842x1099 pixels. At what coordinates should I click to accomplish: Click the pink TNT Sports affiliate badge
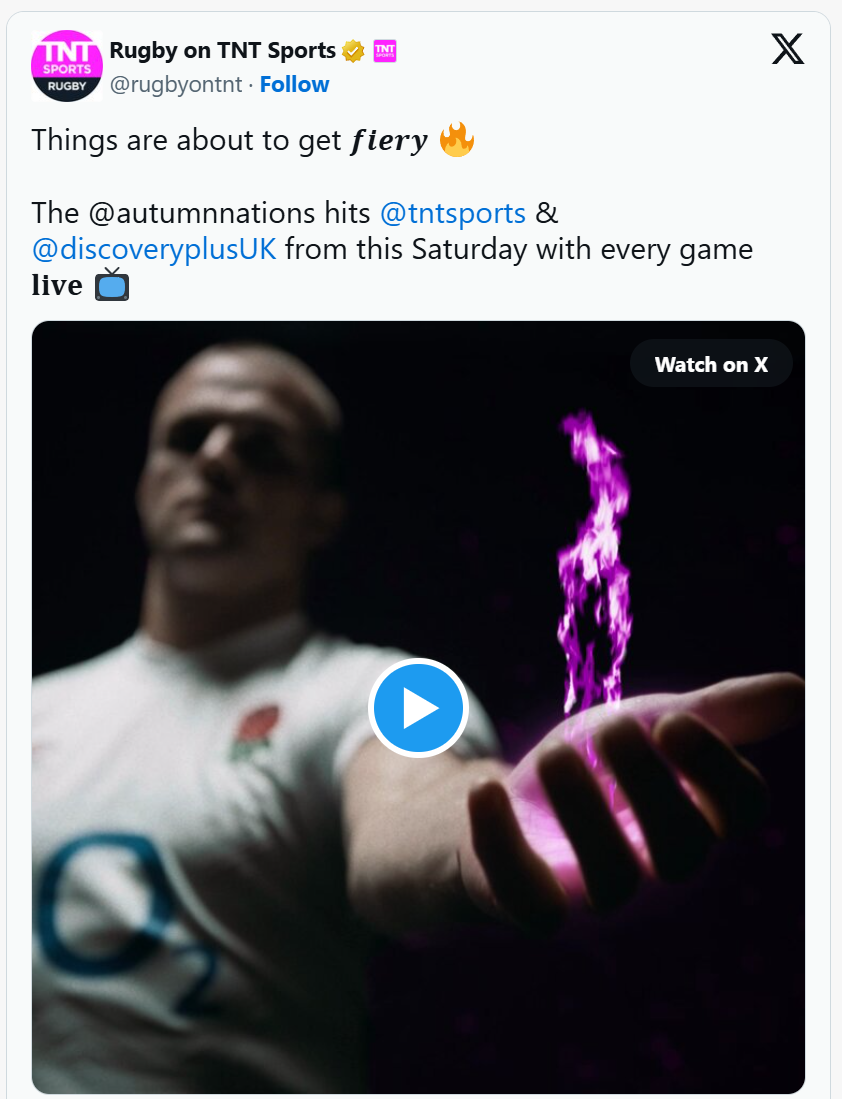[384, 50]
